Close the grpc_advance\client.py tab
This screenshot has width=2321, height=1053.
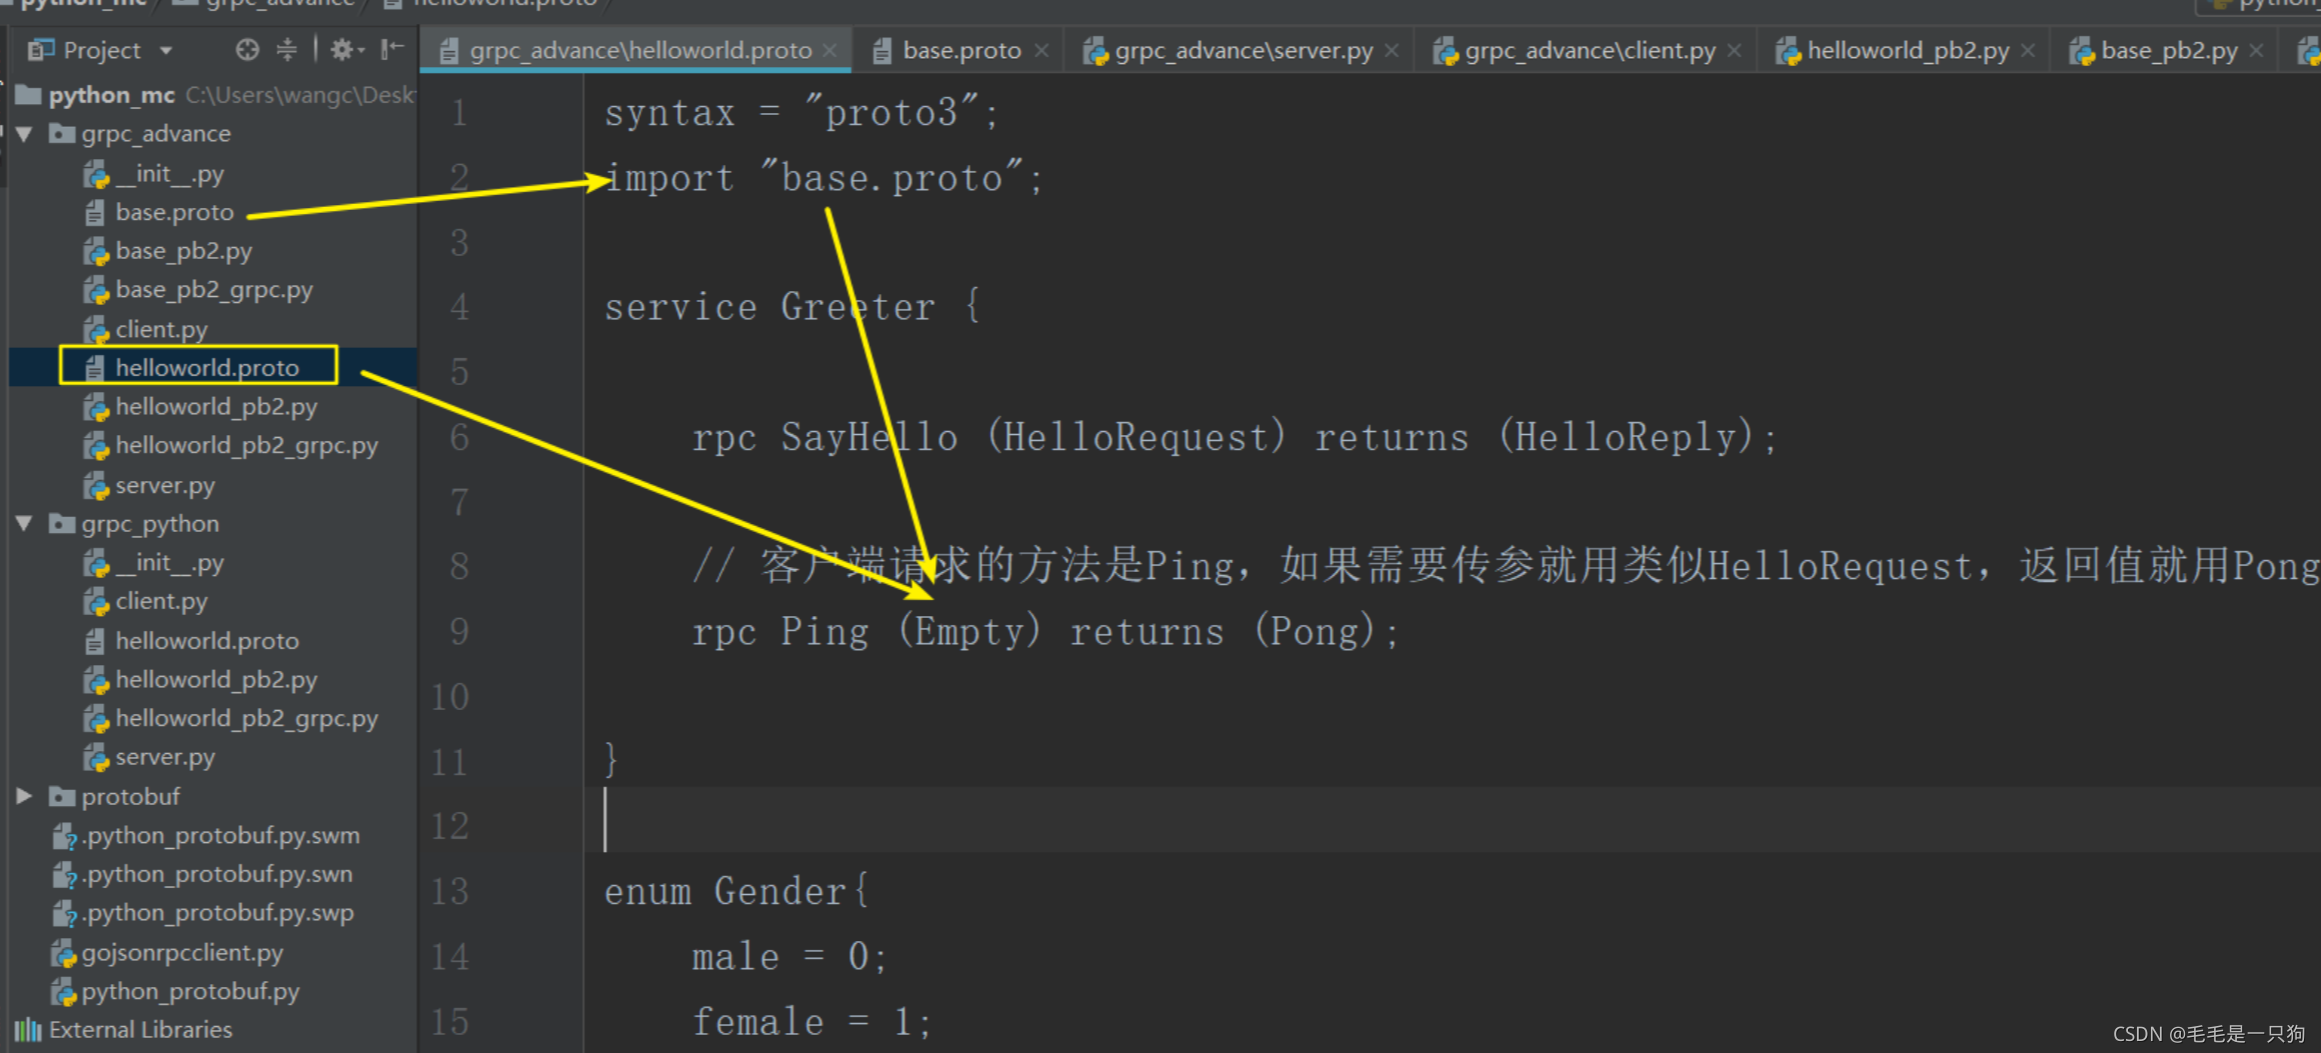click(x=1735, y=50)
